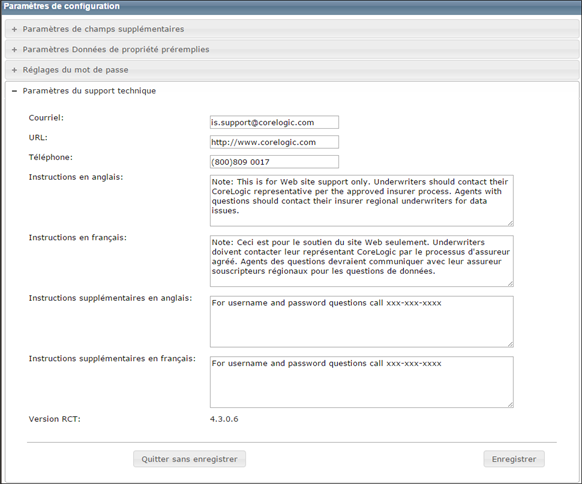Viewport: 582px width, 484px height.
Task: Click Quitter sans enregistrer button
Action: coord(189,459)
